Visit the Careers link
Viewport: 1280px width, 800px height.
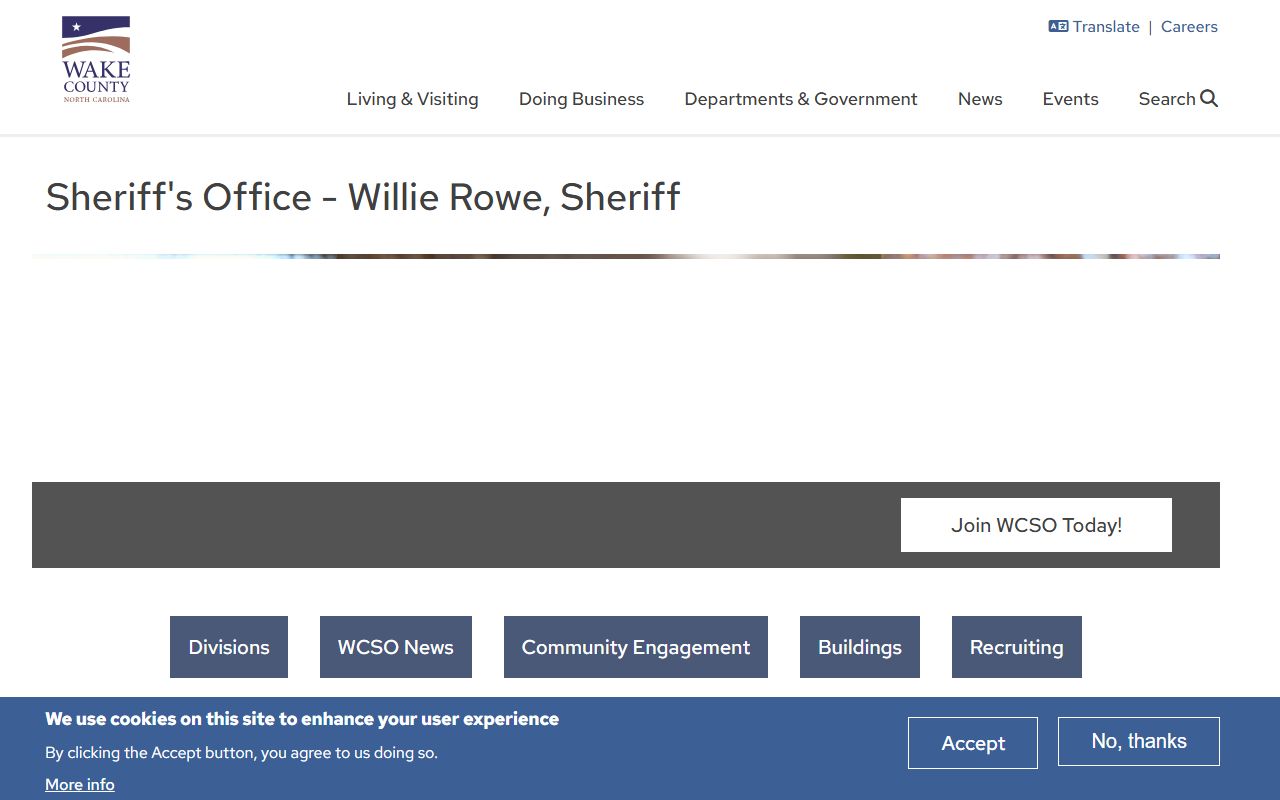click(x=1189, y=27)
